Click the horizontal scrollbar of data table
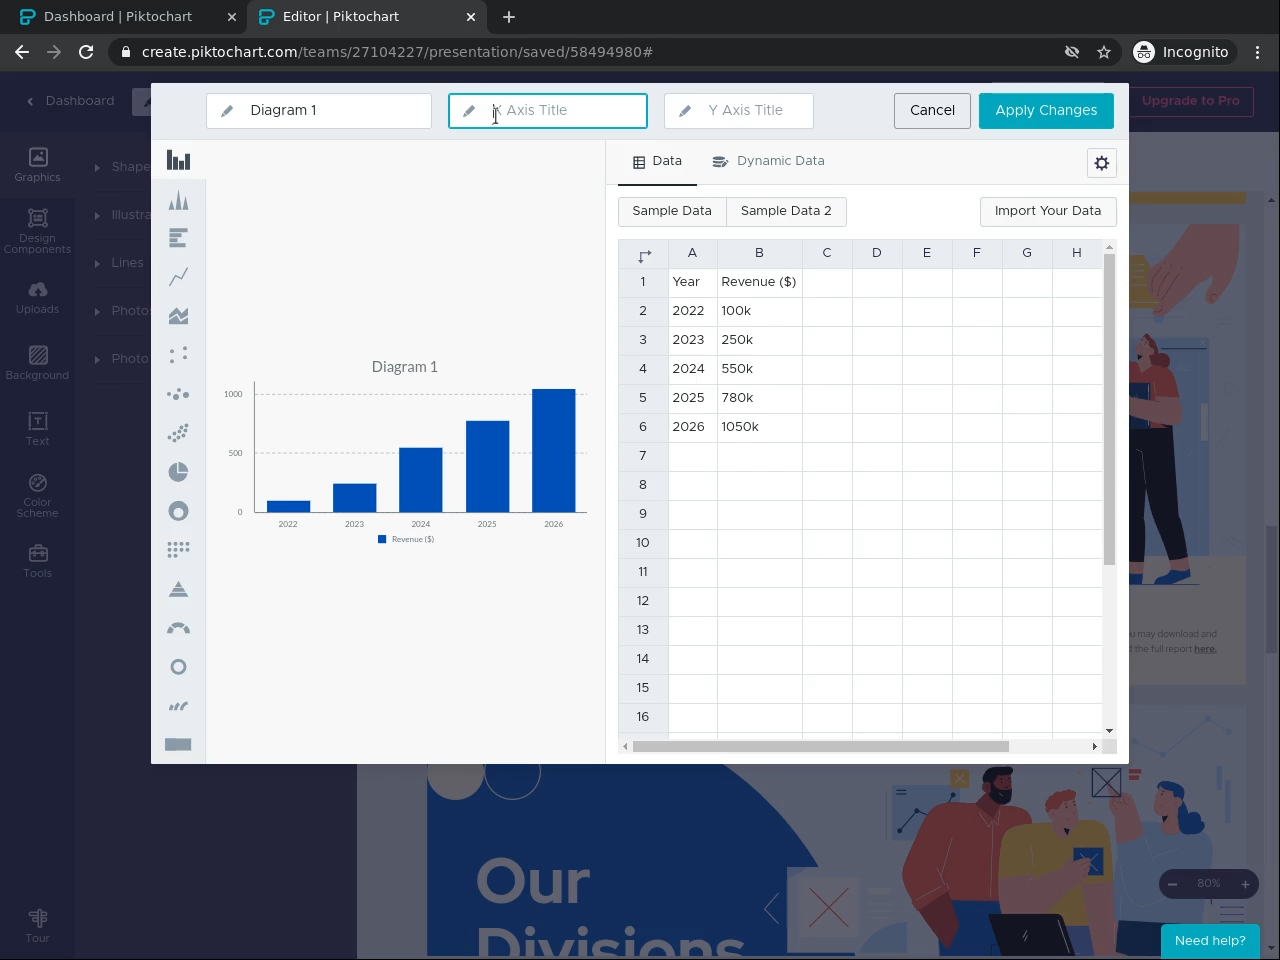Screen dimensions: 1280x960 click(x=820, y=746)
